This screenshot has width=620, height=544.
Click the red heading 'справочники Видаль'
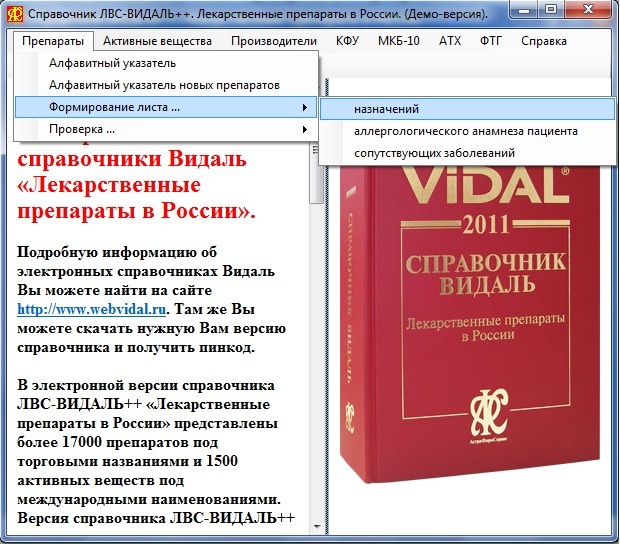132,159
